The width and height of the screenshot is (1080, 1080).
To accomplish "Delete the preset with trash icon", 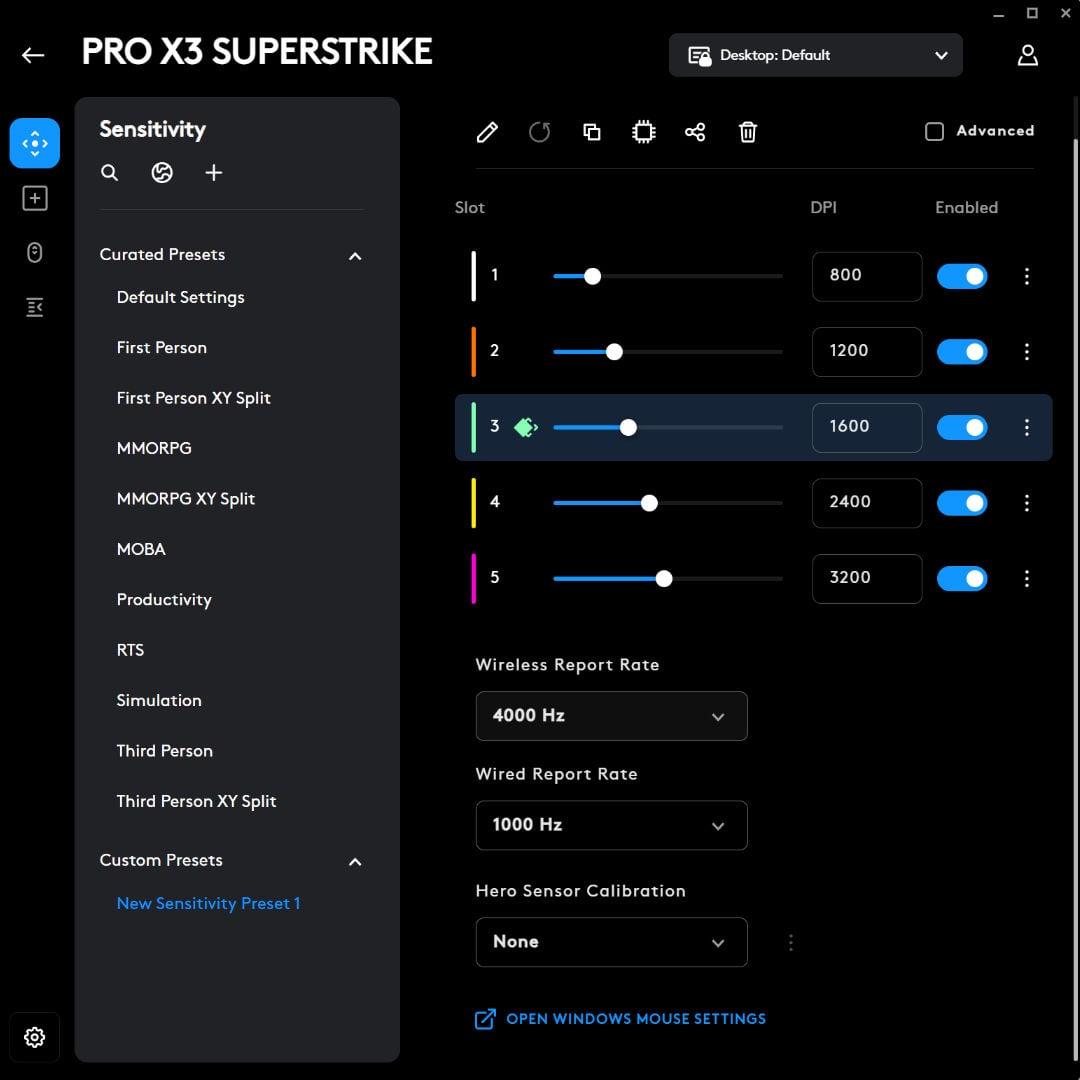I will [x=747, y=132].
